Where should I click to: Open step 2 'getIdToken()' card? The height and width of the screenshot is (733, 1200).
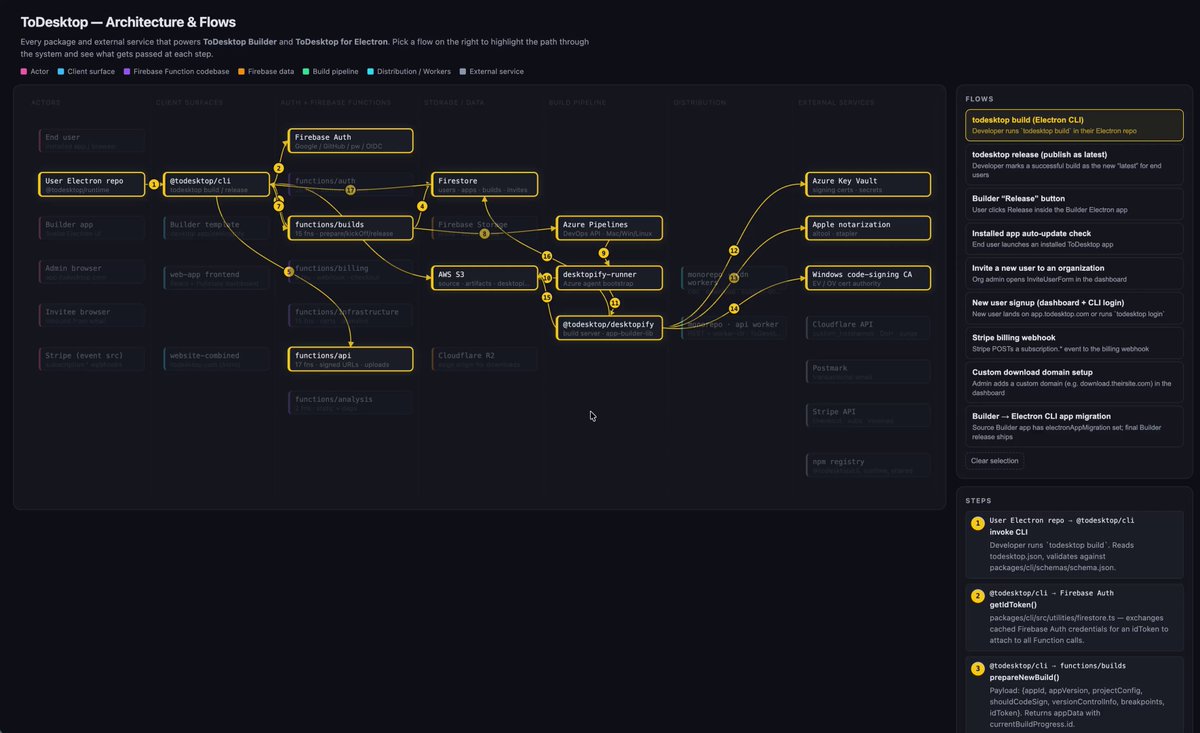click(1074, 617)
